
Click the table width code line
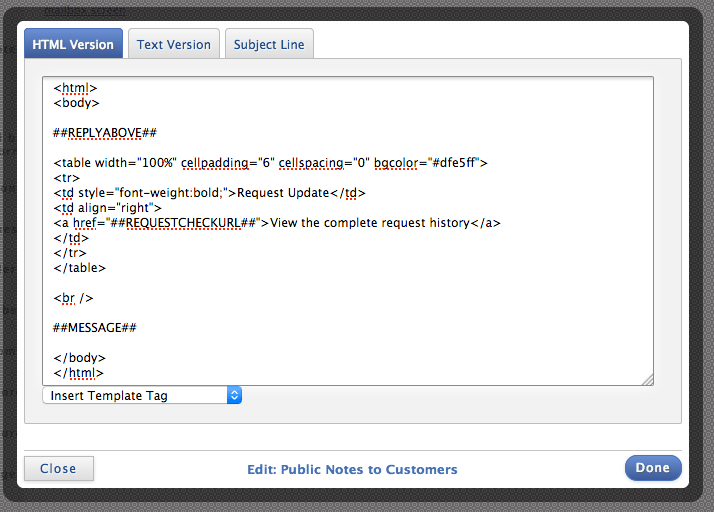tap(270, 163)
